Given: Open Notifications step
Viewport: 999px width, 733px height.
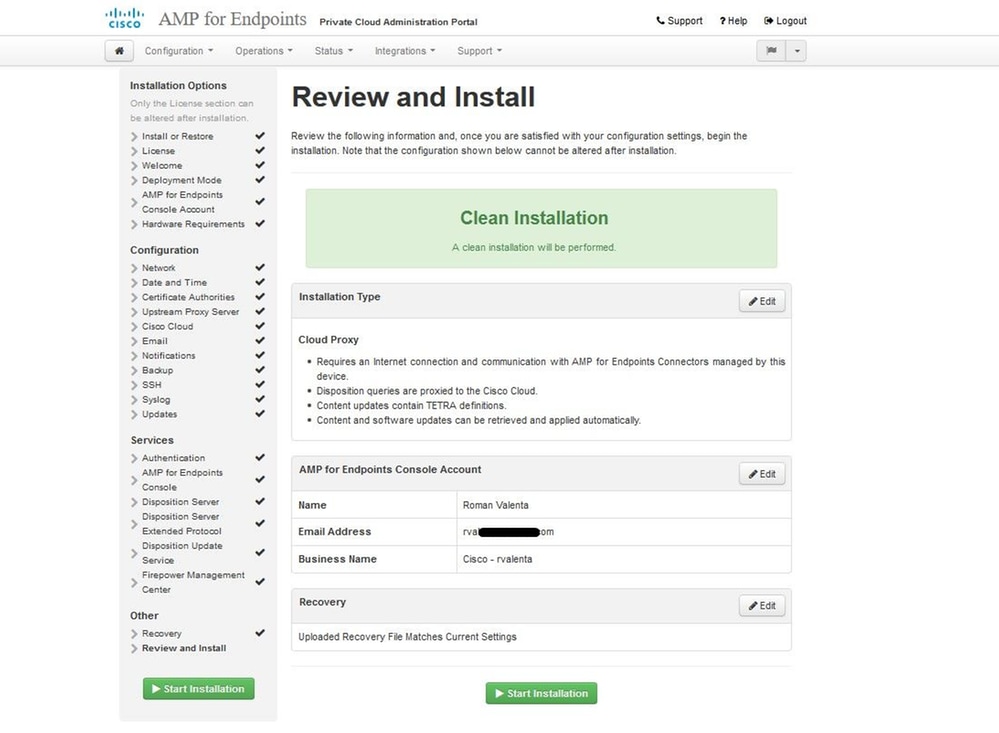Looking at the screenshot, I should [x=169, y=356].
